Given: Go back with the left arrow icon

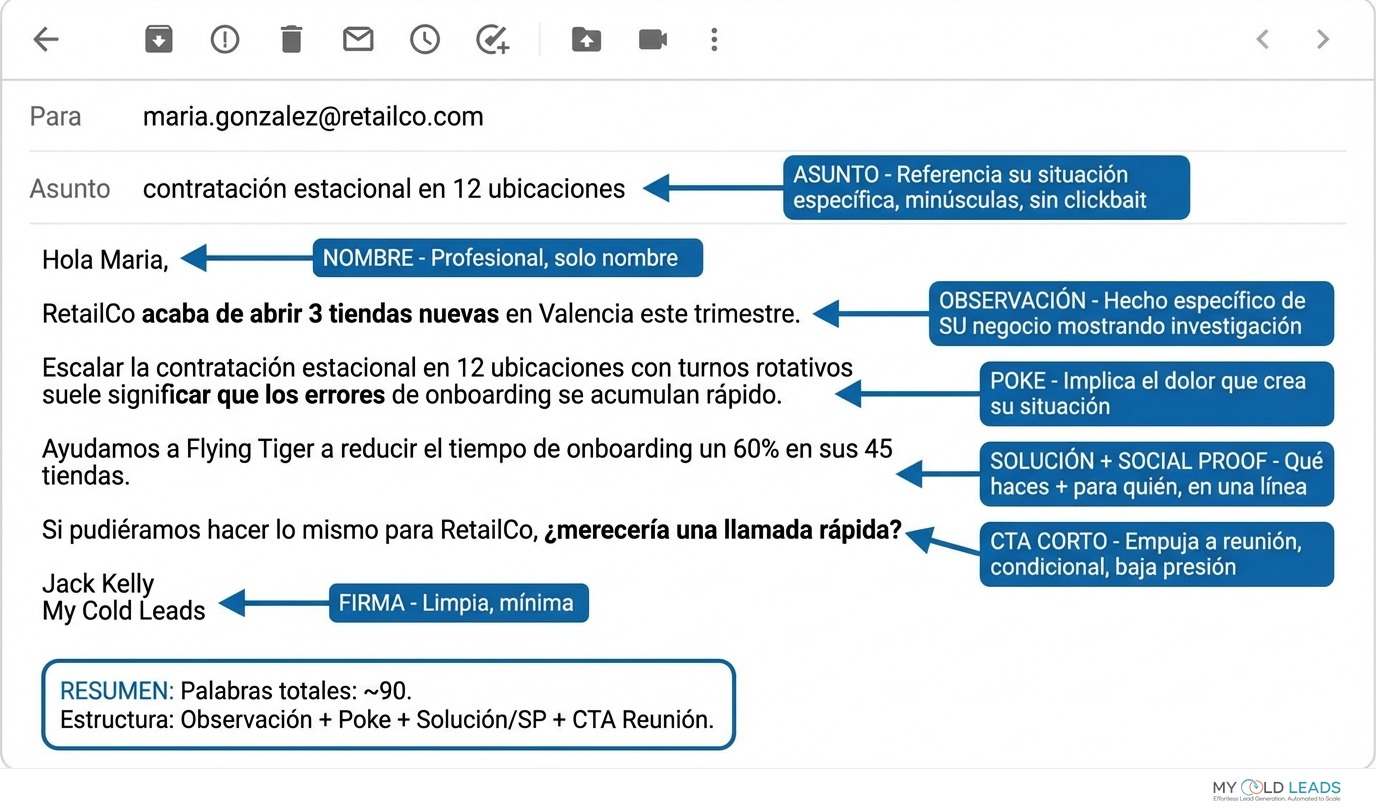Looking at the screenshot, I should tap(46, 39).
